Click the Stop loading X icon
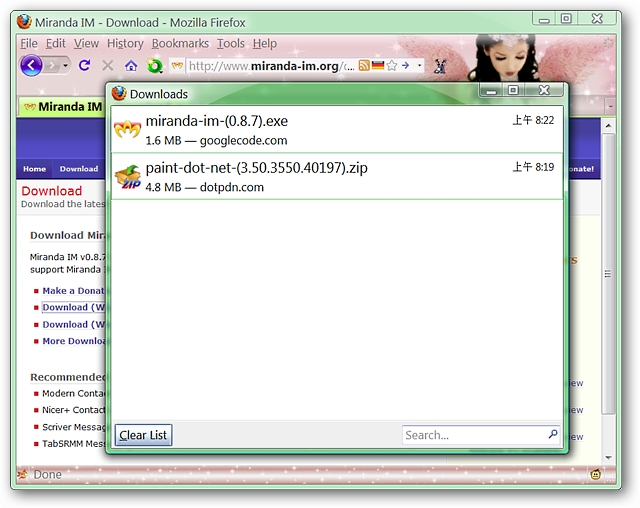The image size is (640, 508). coord(107,65)
